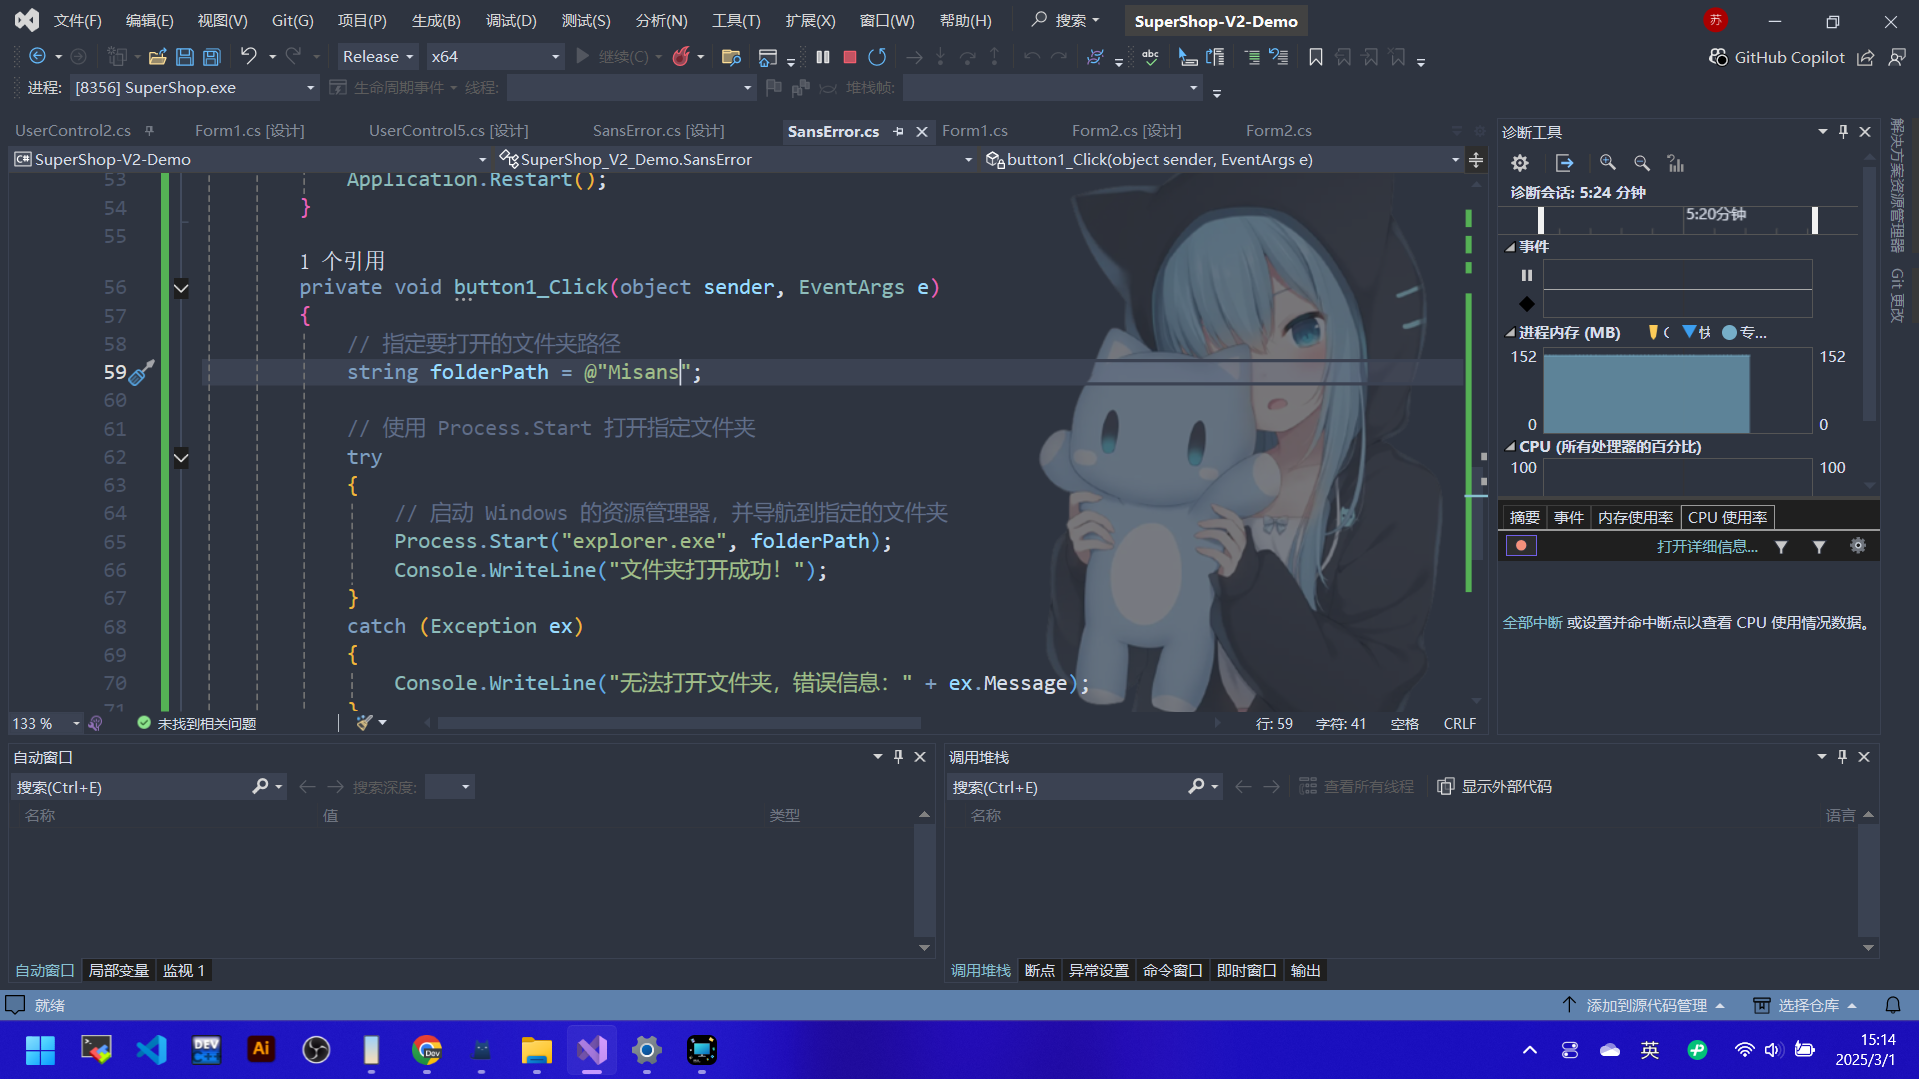Image resolution: width=1919 pixels, height=1079 pixels.
Task: Navigate backward in the editor
Action: [x=38, y=57]
